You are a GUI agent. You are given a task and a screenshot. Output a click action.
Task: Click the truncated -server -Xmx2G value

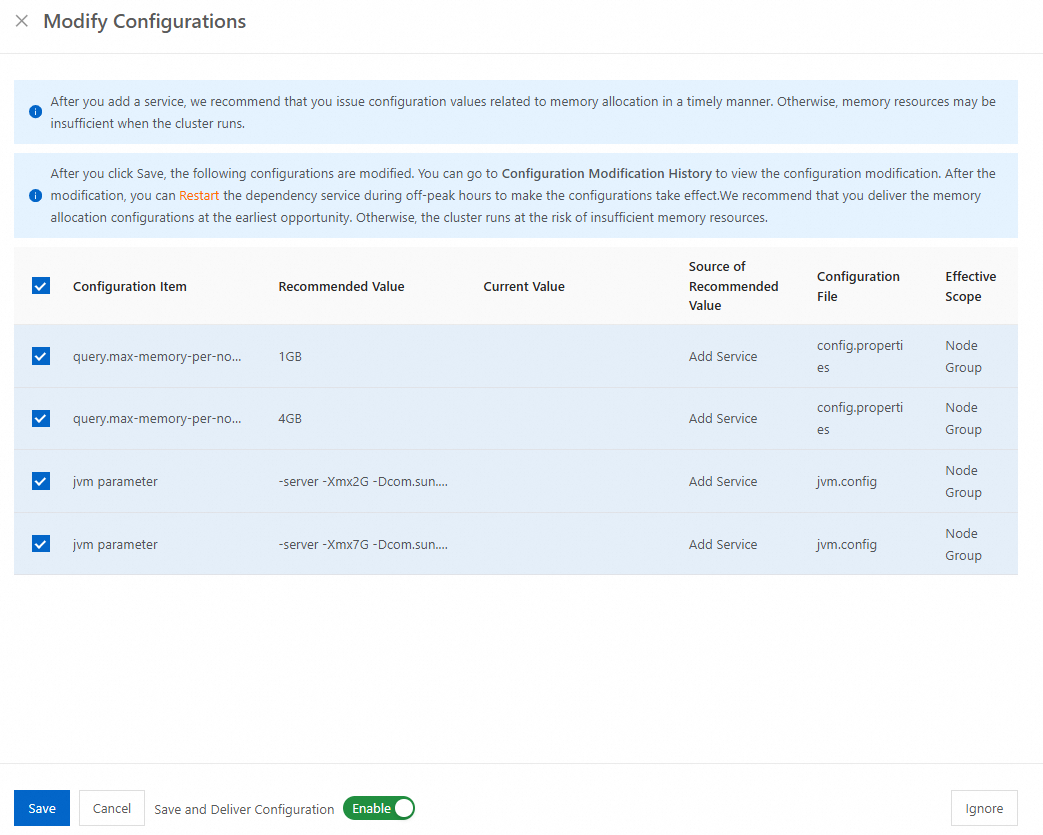tap(363, 481)
